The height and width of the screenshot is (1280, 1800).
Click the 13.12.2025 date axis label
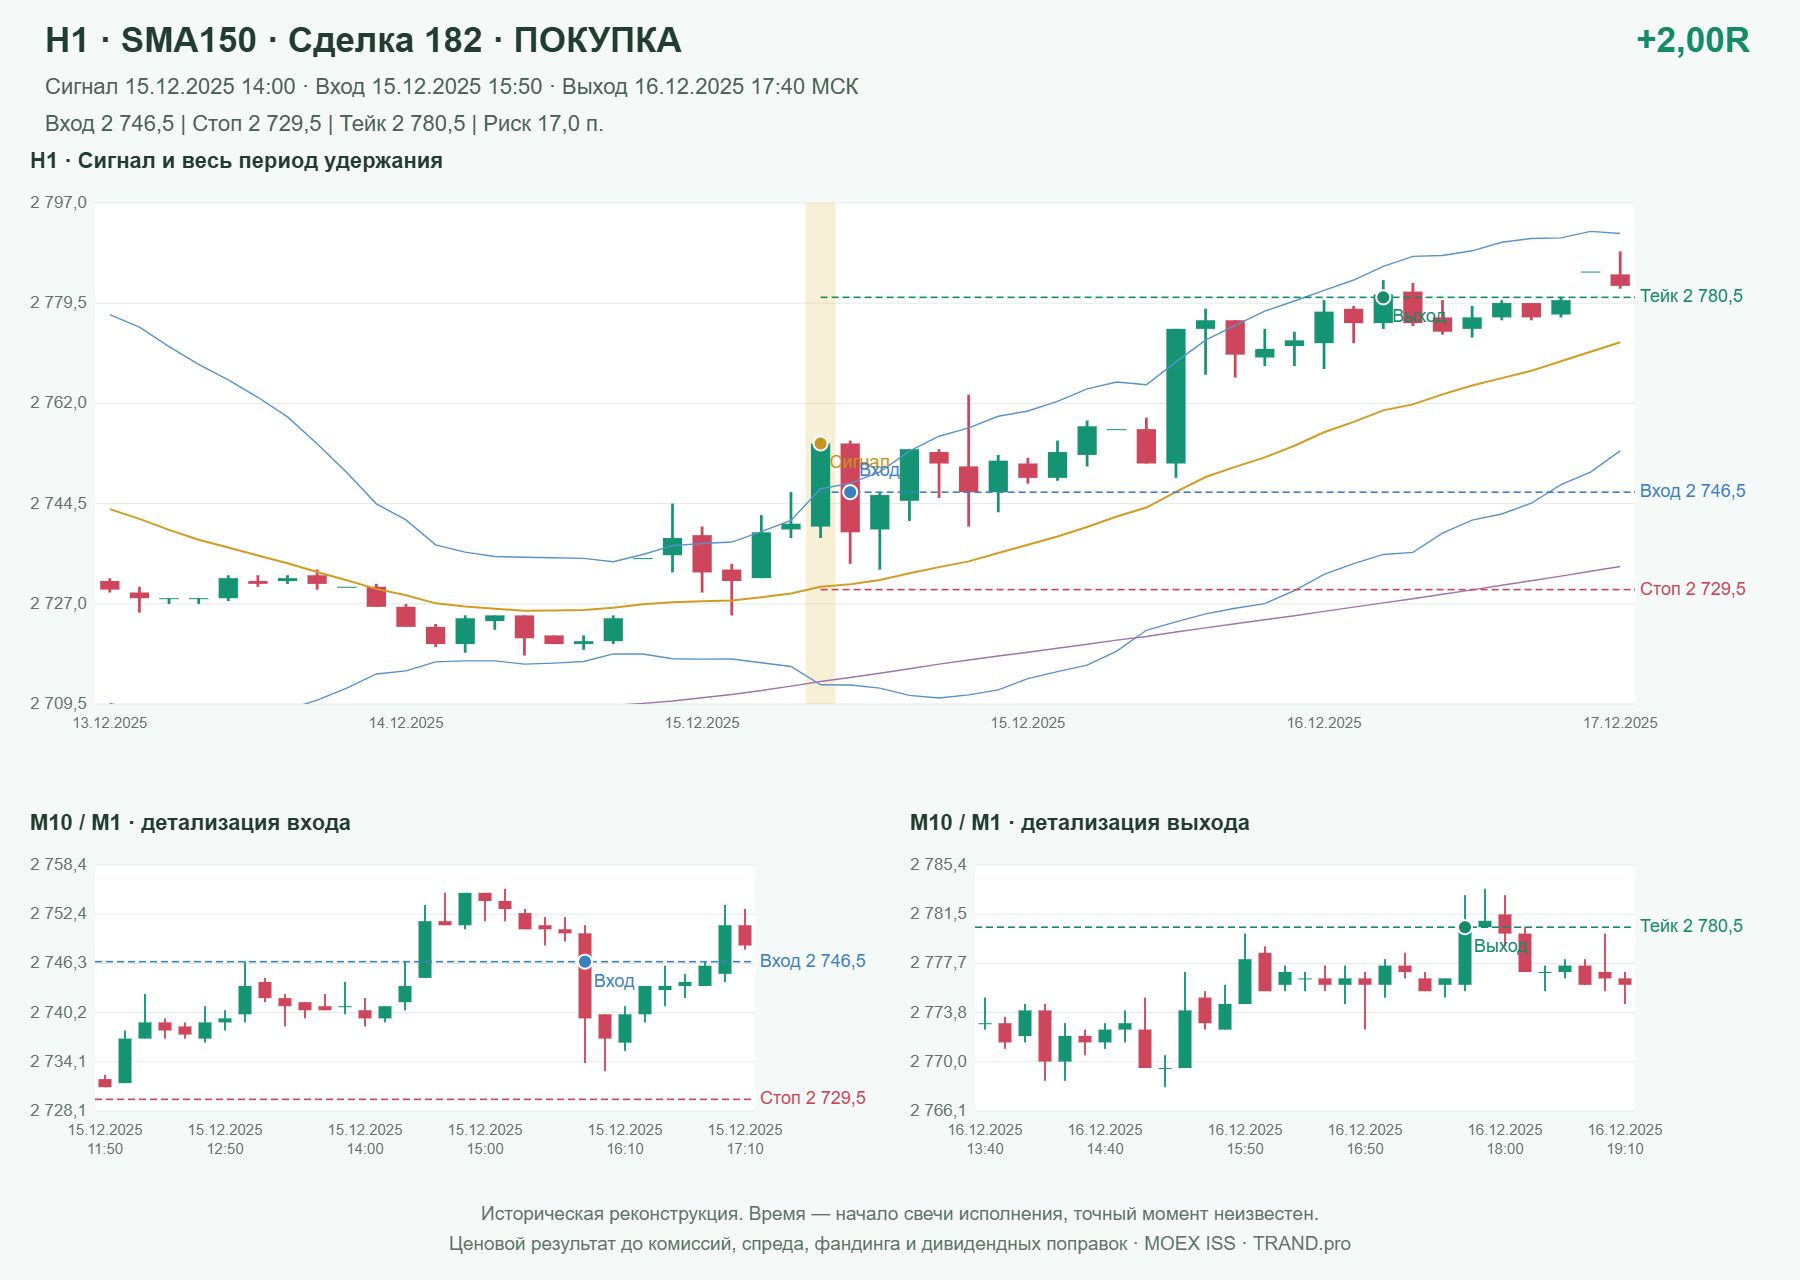pos(110,723)
